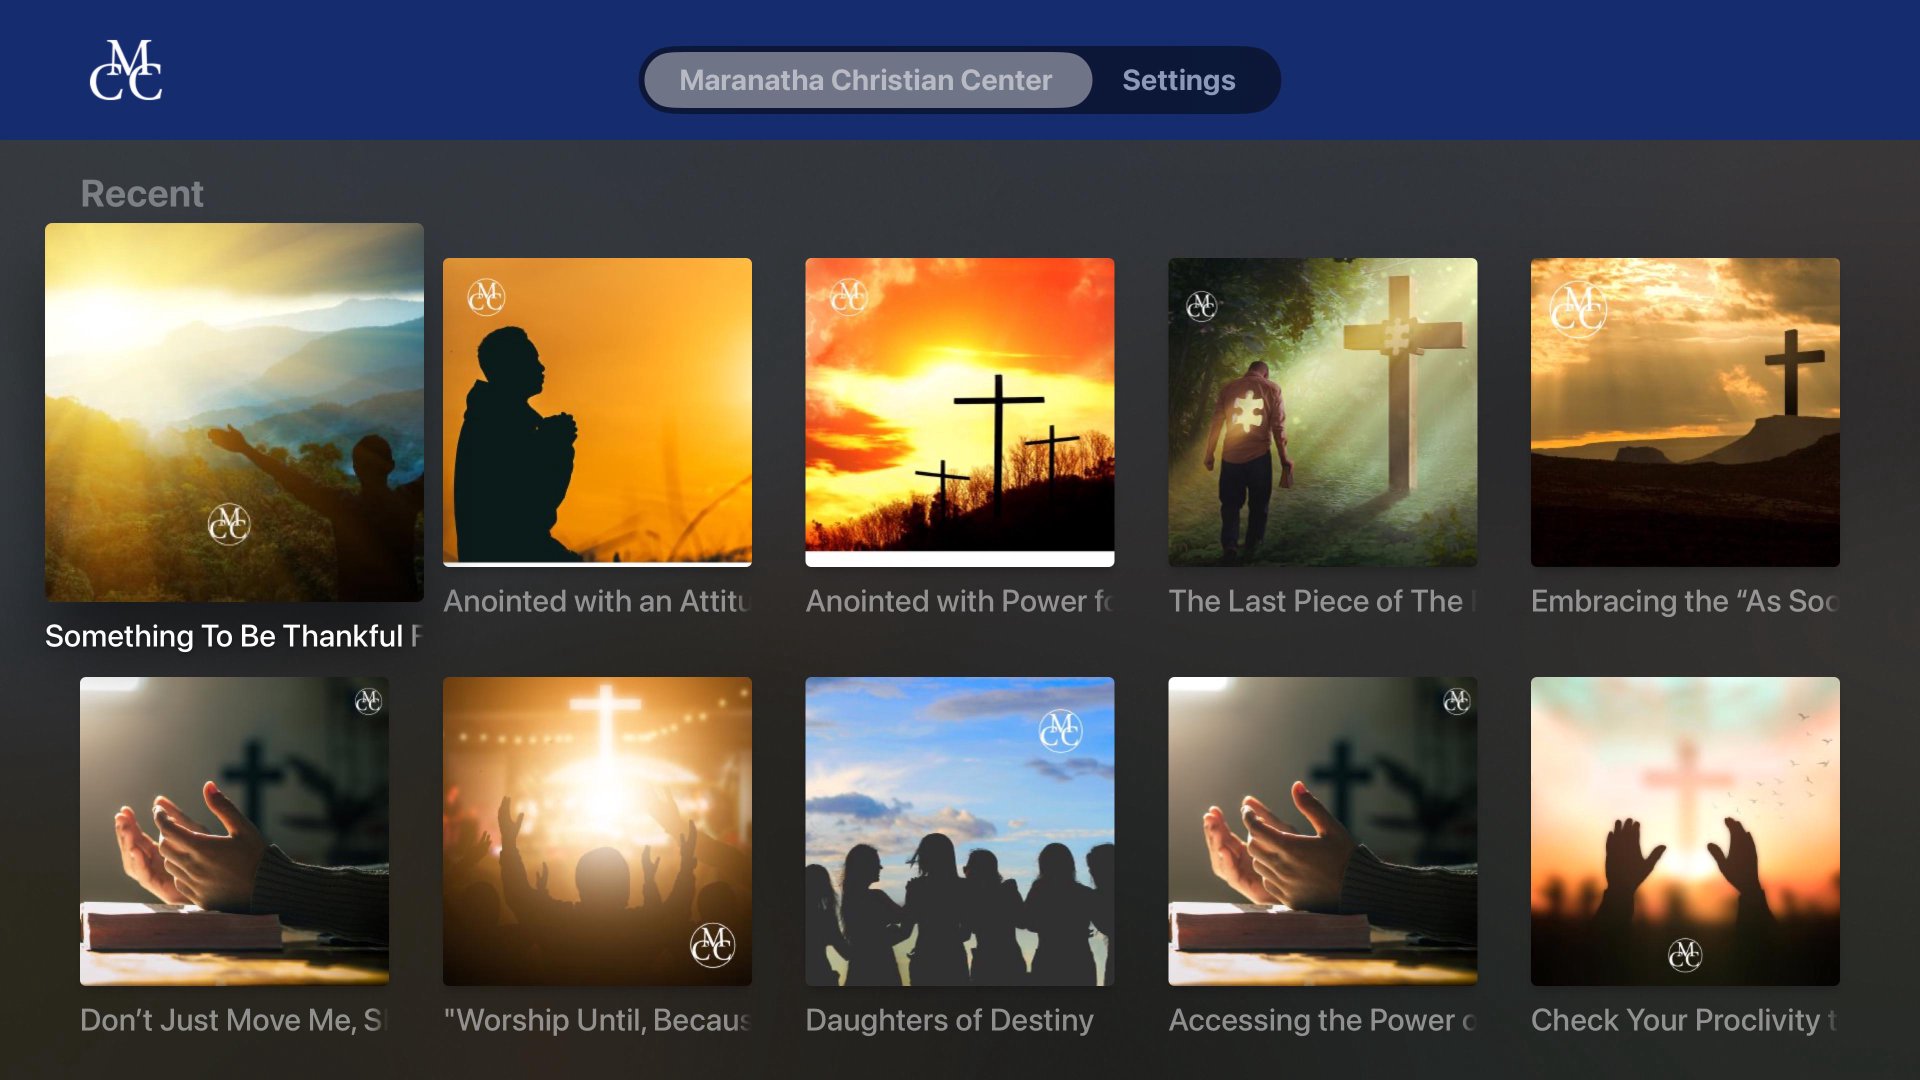Viewport: 1920px width, 1080px height.
Task: Select the Worship Until, Because concert thumbnail
Action: click(597, 831)
